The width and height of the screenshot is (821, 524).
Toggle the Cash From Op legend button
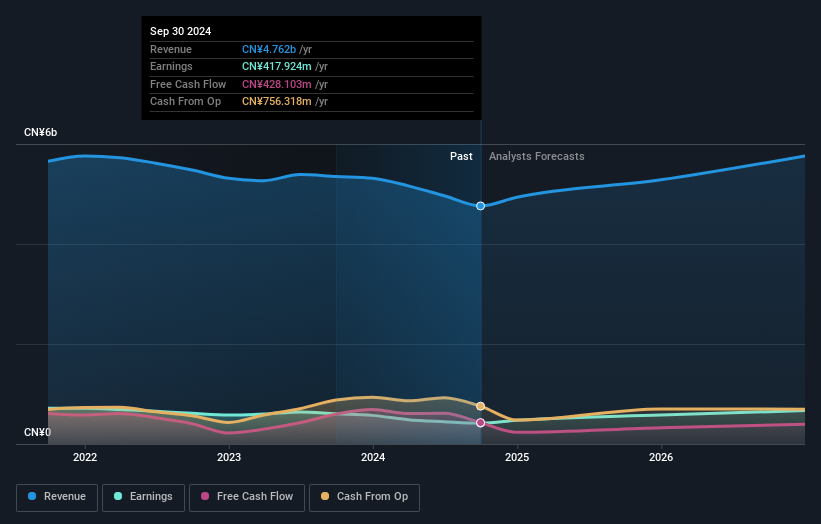pos(364,497)
